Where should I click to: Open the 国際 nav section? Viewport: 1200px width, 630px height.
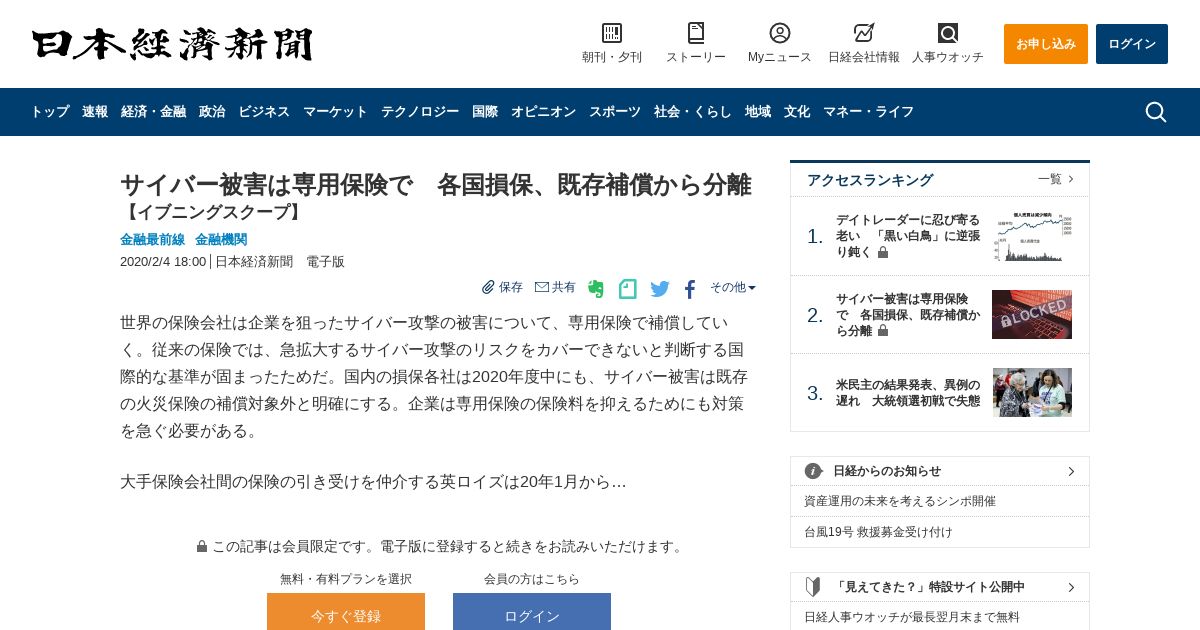tap(485, 112)
